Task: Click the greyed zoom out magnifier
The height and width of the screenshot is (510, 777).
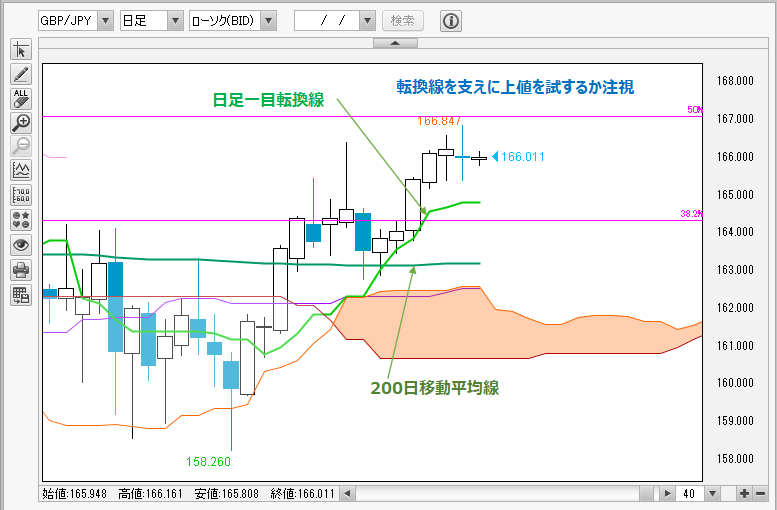Action: [21, 146]
